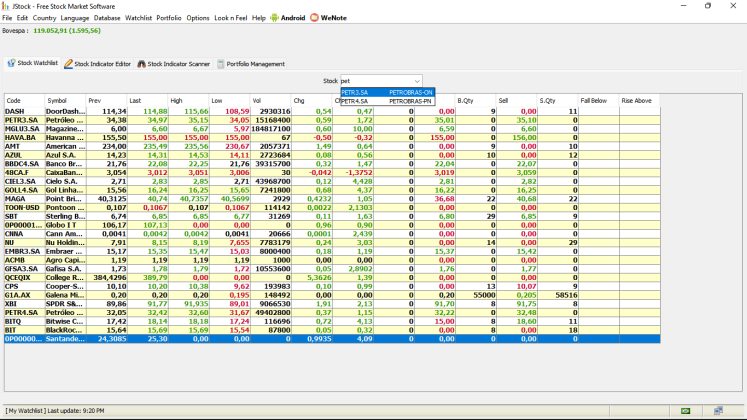Open the File menu
Screen dimensions: 747x420
[7, 18]
